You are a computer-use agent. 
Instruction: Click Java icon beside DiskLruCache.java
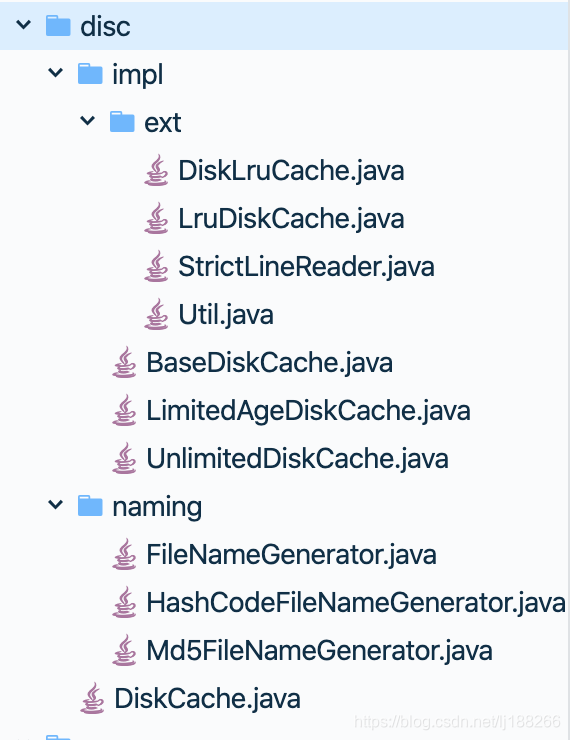(x=156, y=170)
